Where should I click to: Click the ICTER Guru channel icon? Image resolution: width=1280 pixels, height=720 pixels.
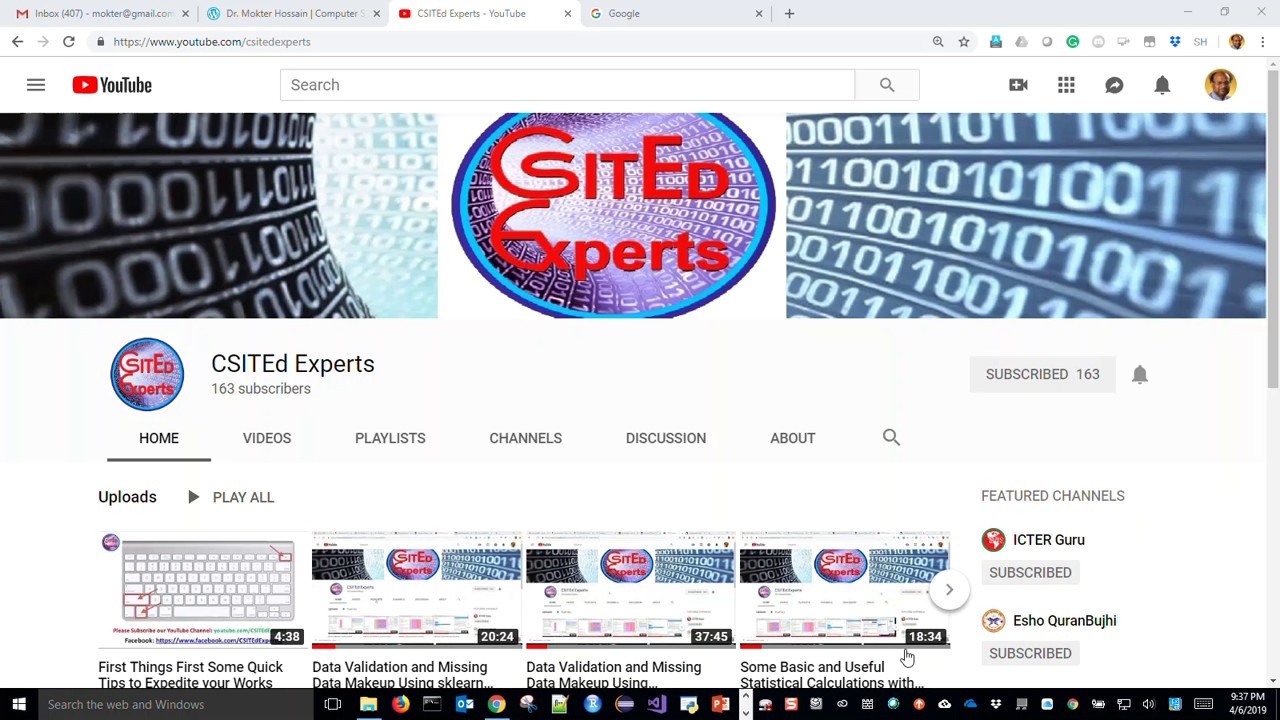(x=993, y=540)
